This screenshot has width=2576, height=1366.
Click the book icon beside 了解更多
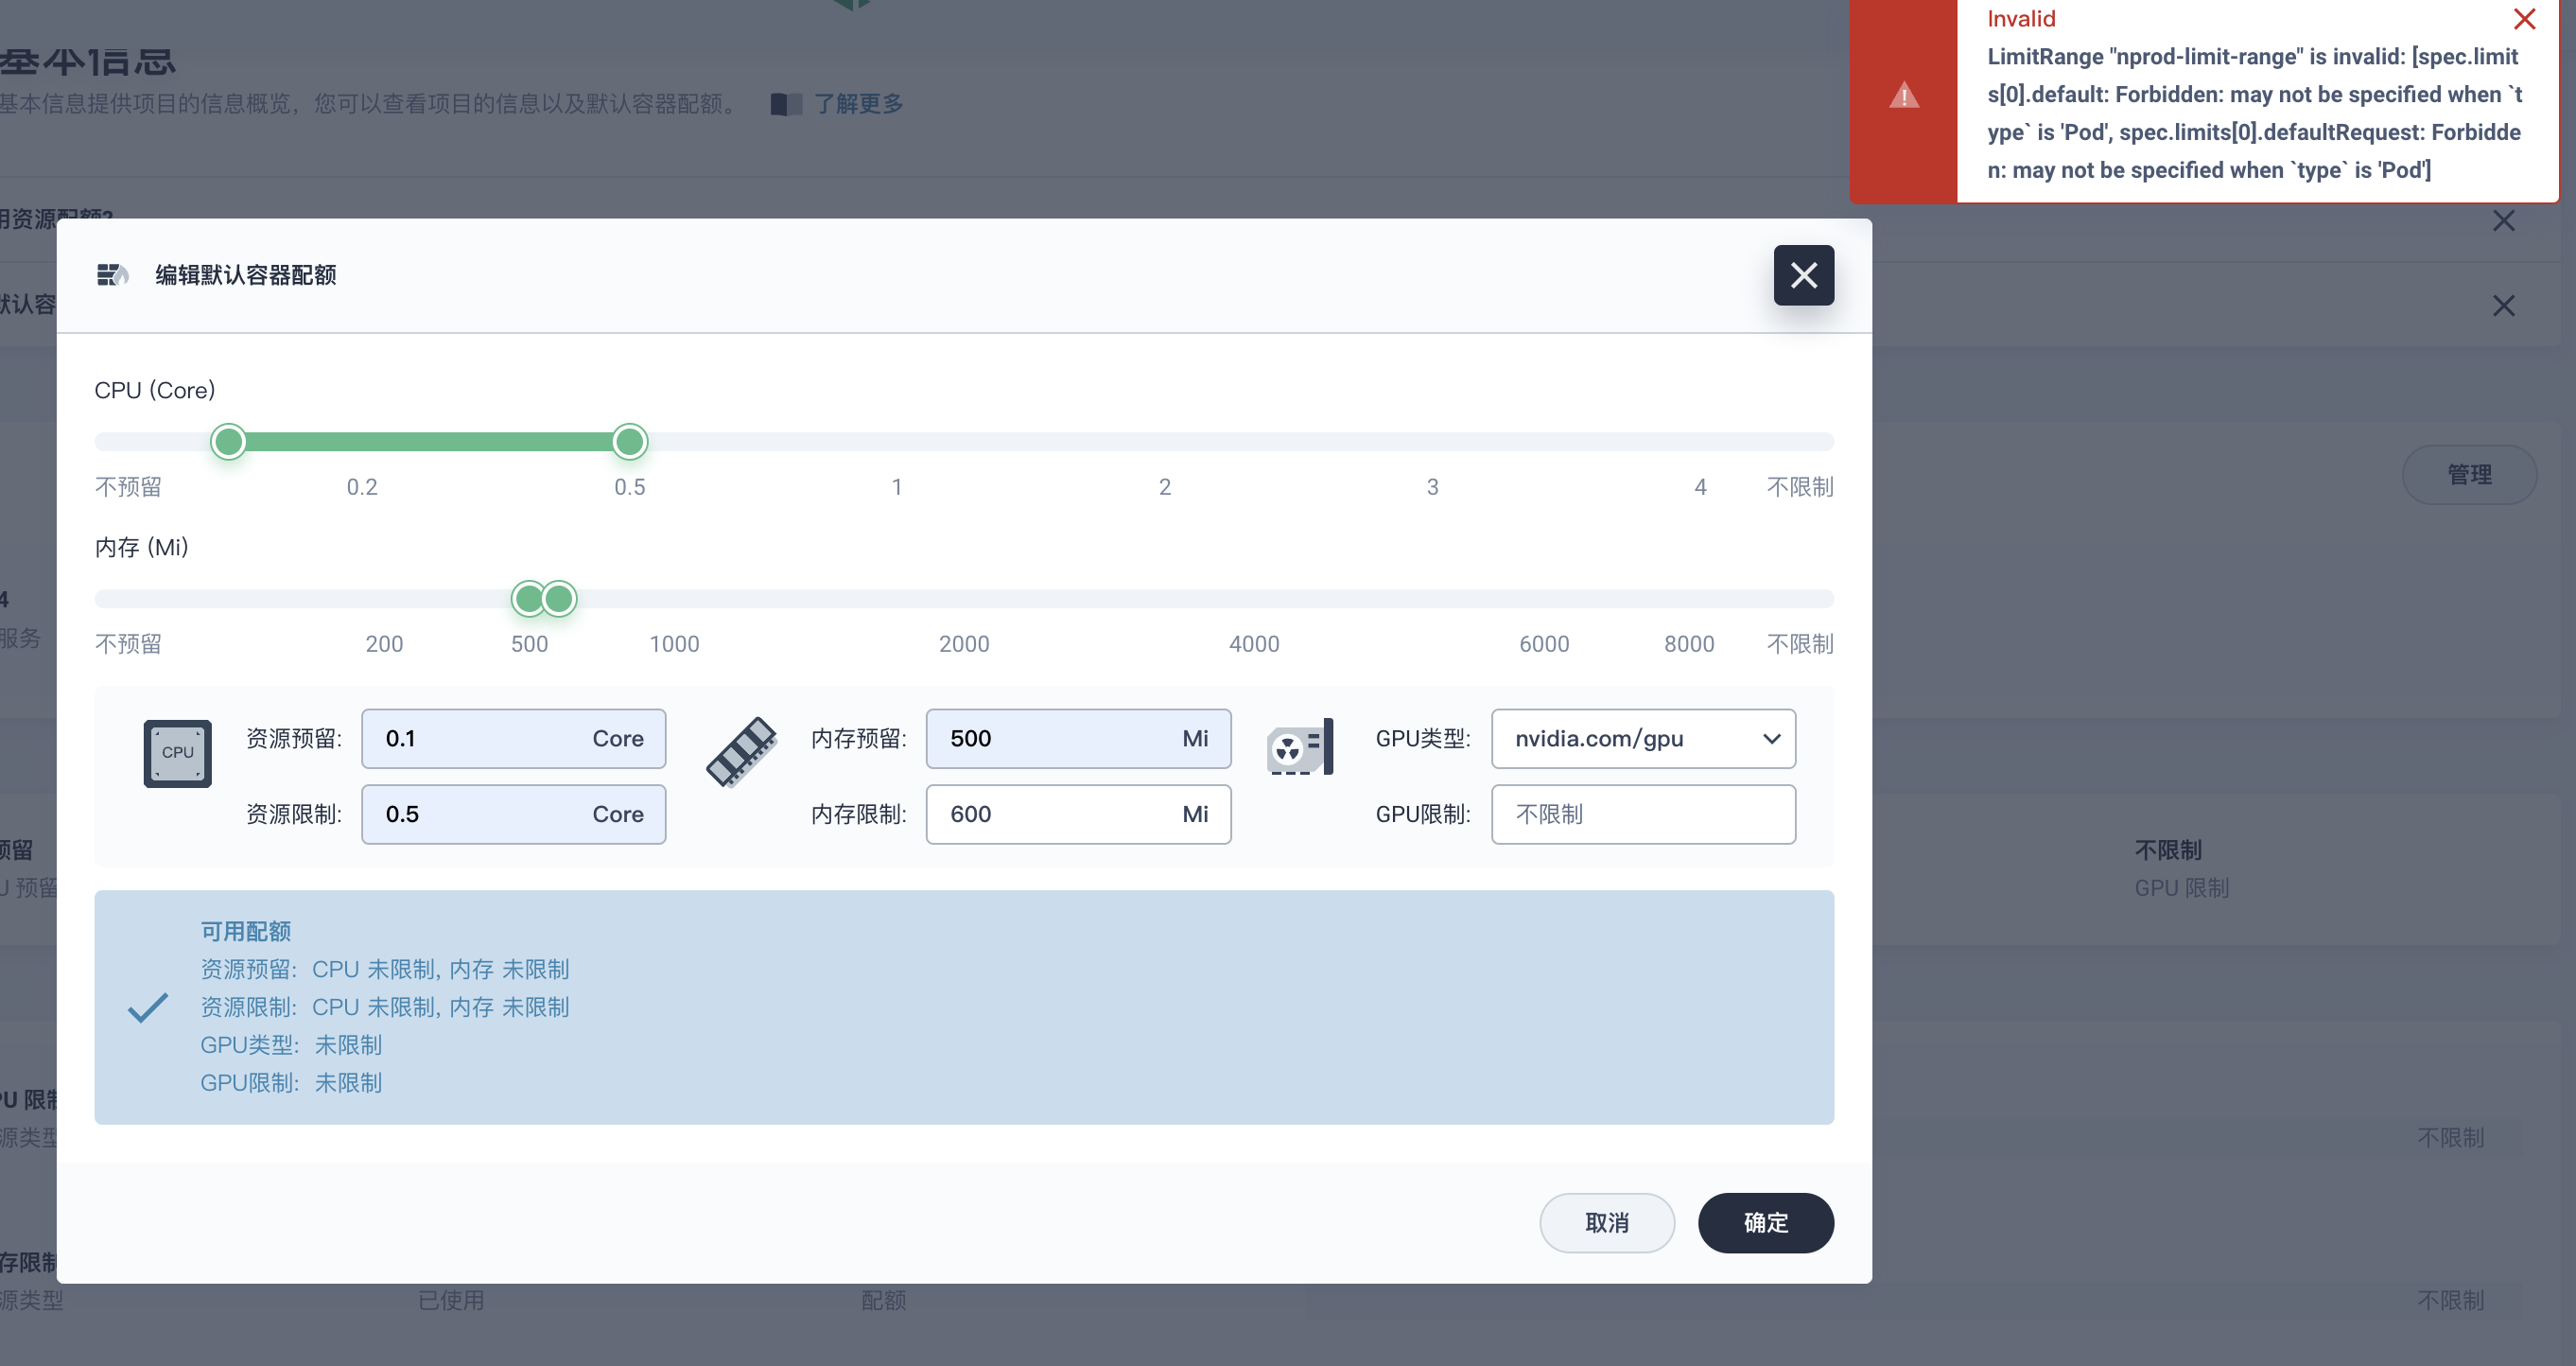click(786, 104)
